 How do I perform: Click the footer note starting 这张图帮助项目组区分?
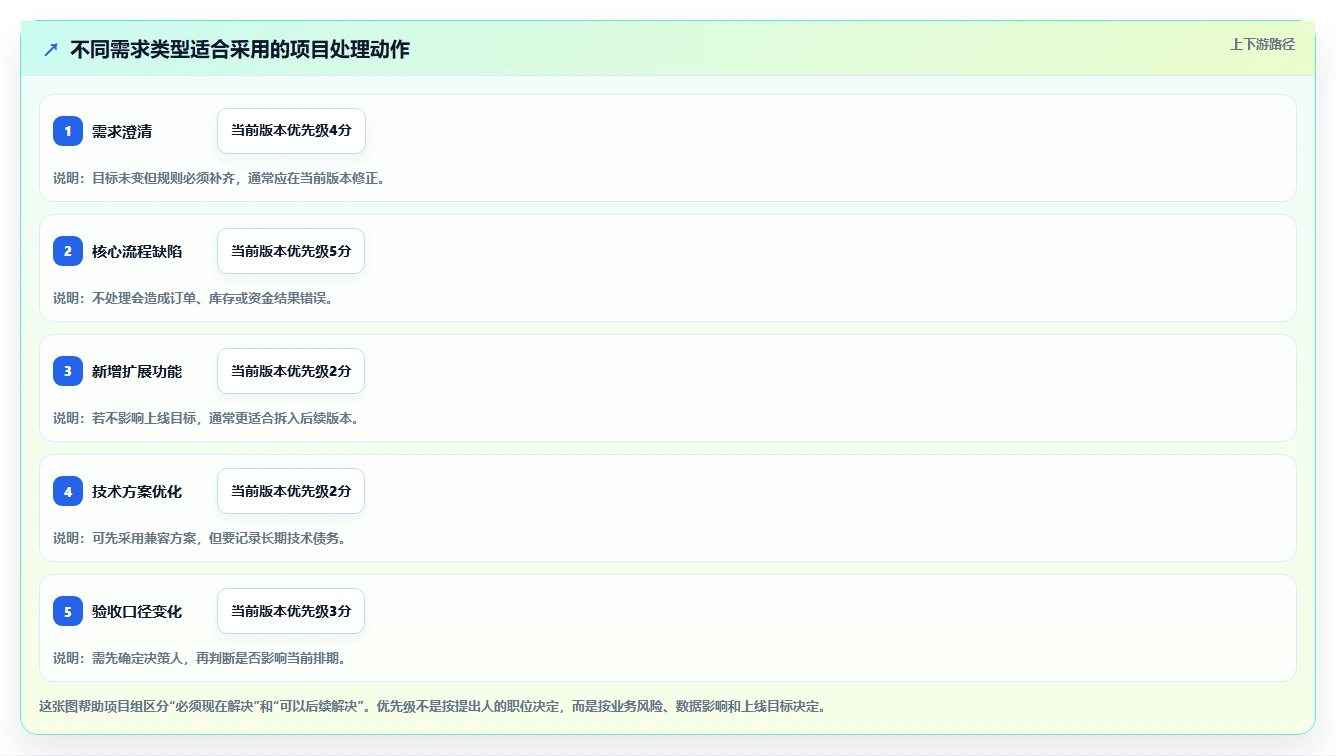tap(432, 706)
